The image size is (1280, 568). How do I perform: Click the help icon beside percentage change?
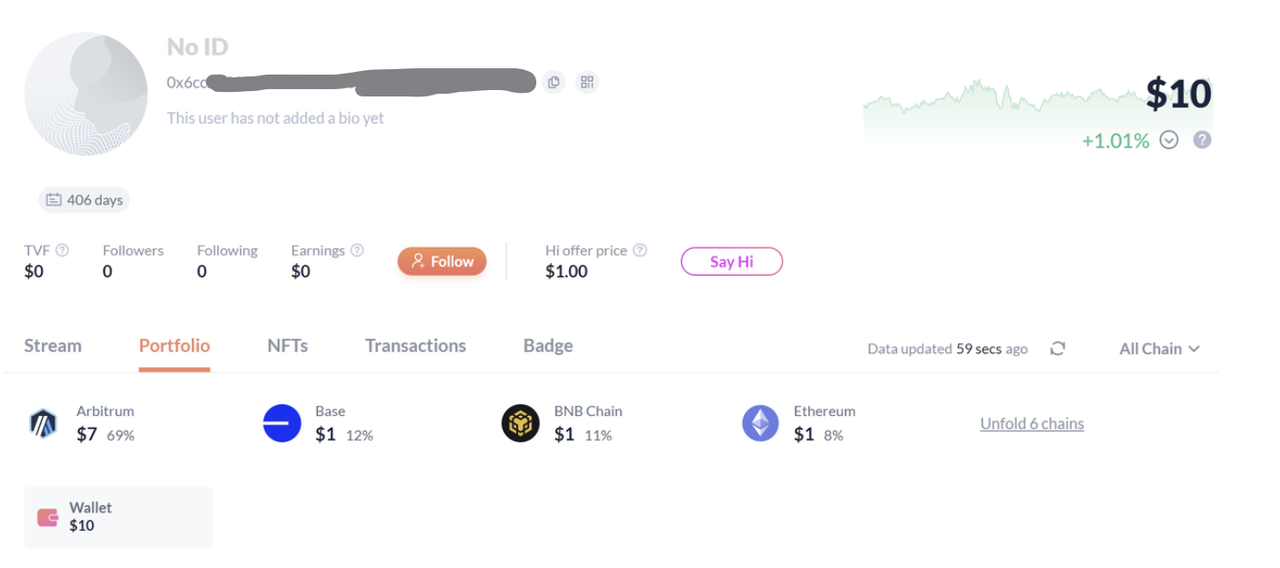tap(1202, 140)
